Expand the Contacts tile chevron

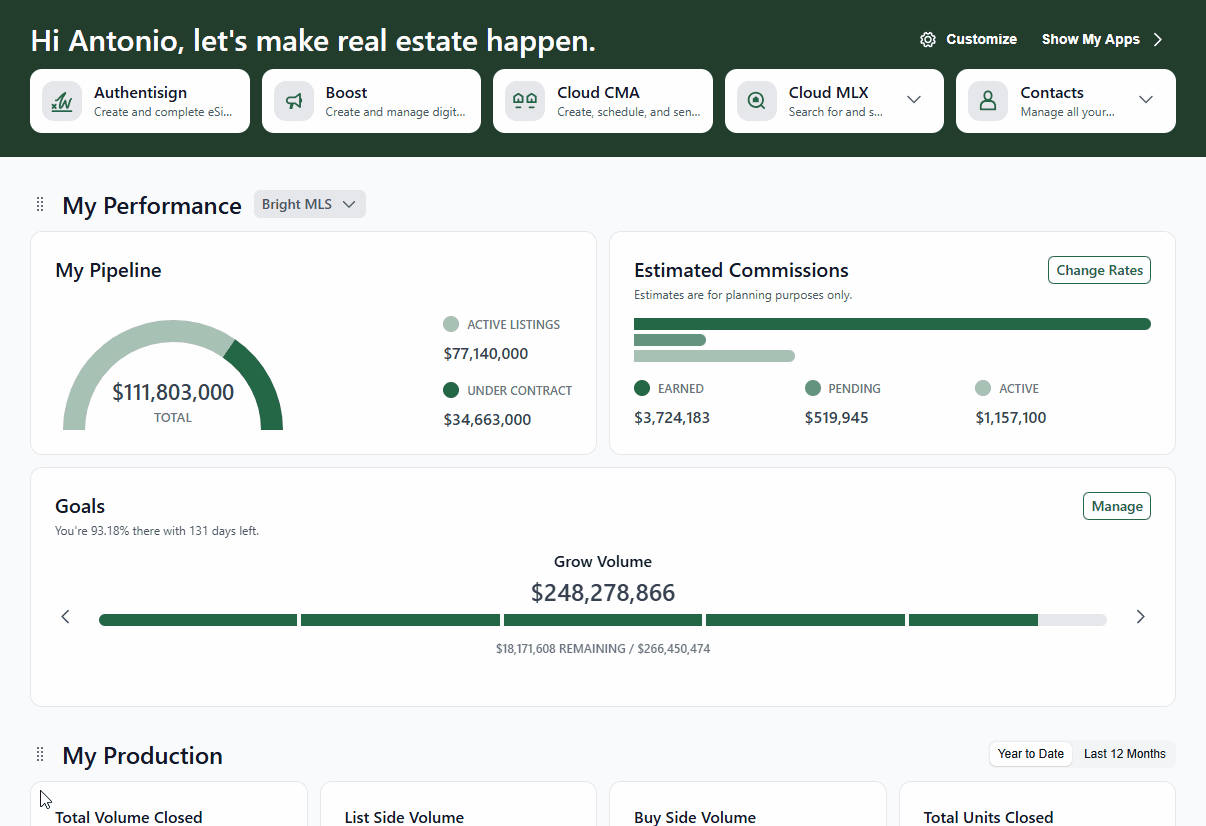coord(1146,100)
